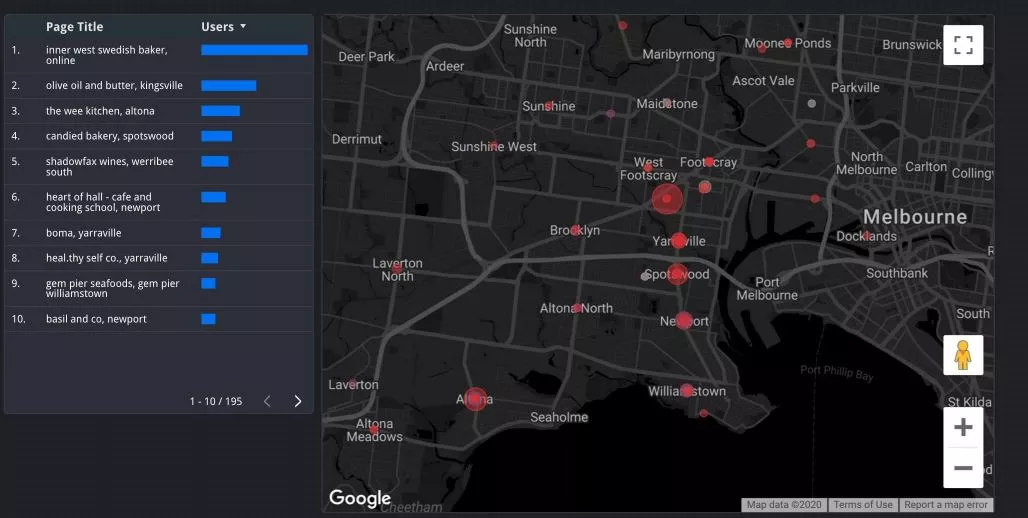Viewport: 1028px width, 518px height.
Task: Click the Maribyrnong map label
Action: click(679, 54)
